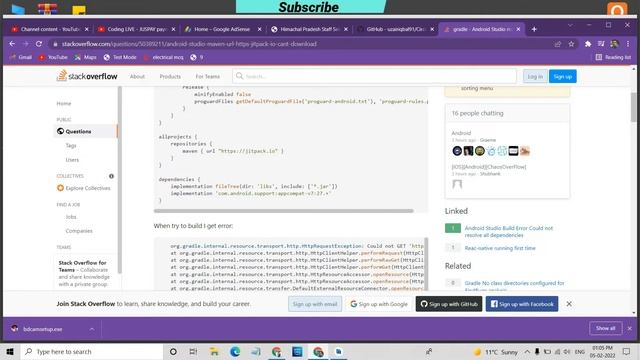Screen dimensions: 640x360
Task: Open Android Studio Build Error linked question
Action: 509,231
